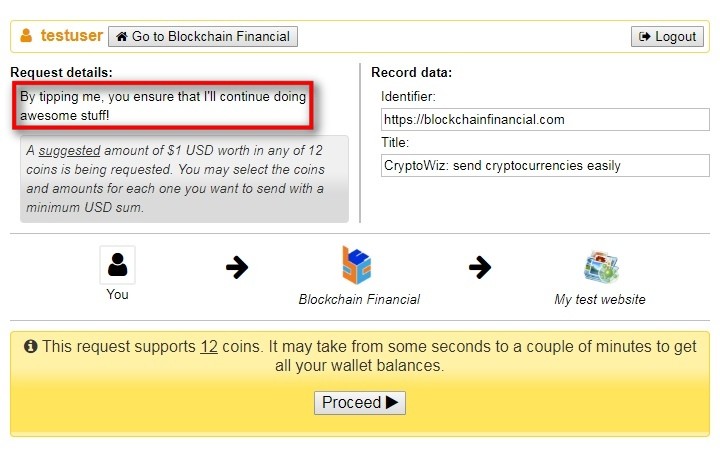Click the You person avatar icon
Screen dimensions: 720x450
(x=118, y=265)
